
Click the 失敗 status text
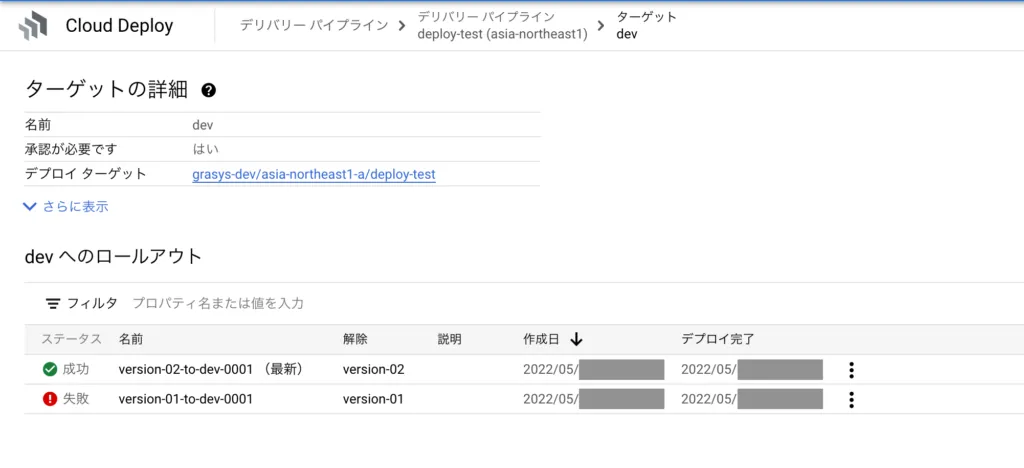(x=76, y=399)
